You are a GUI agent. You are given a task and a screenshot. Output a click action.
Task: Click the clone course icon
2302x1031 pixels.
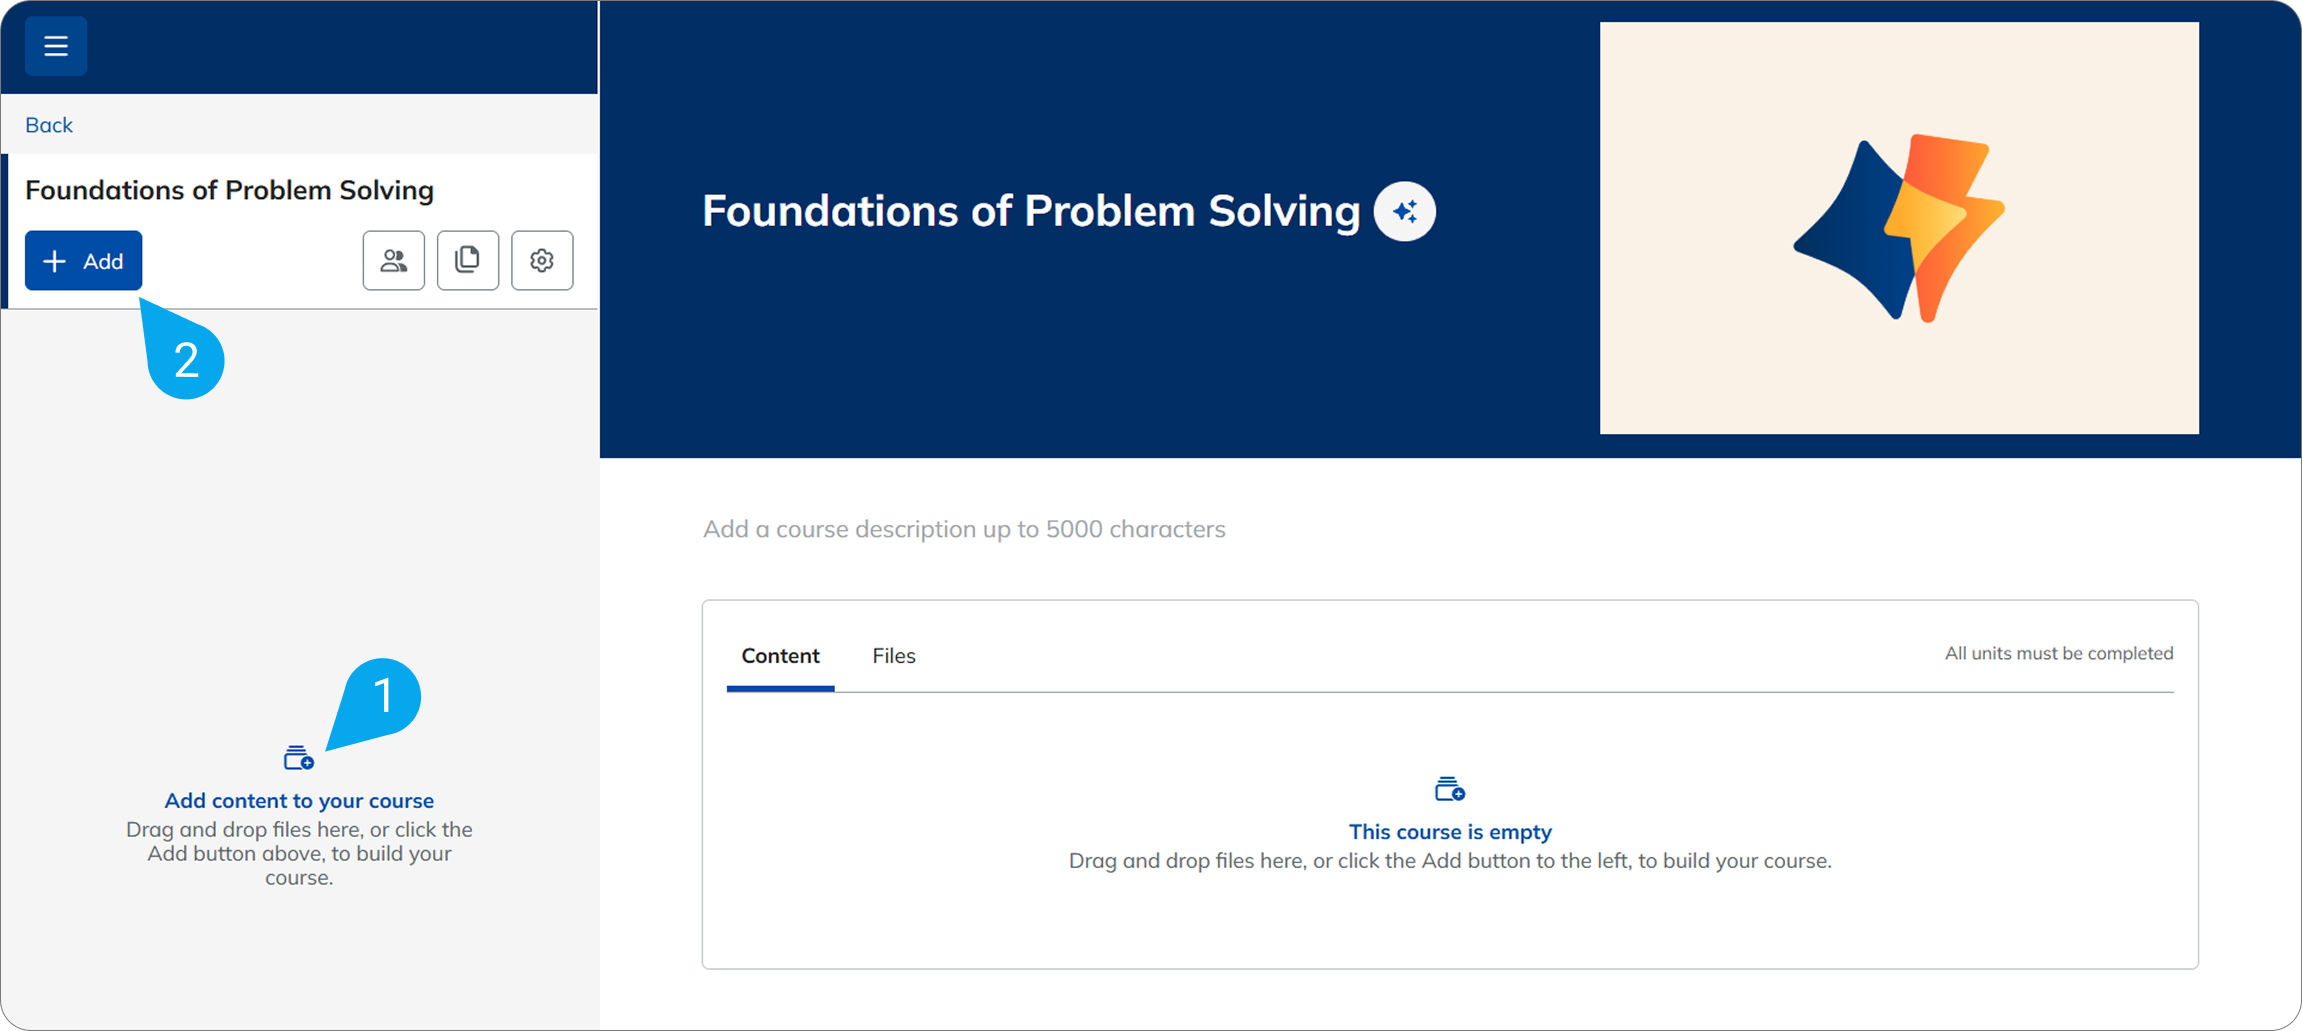click(468, 261)
